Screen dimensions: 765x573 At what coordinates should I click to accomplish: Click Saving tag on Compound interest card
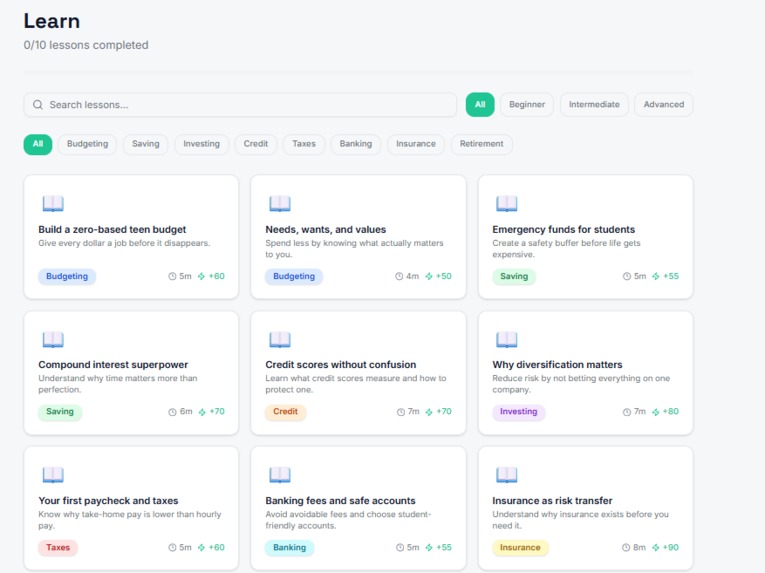tap(60, 412)
